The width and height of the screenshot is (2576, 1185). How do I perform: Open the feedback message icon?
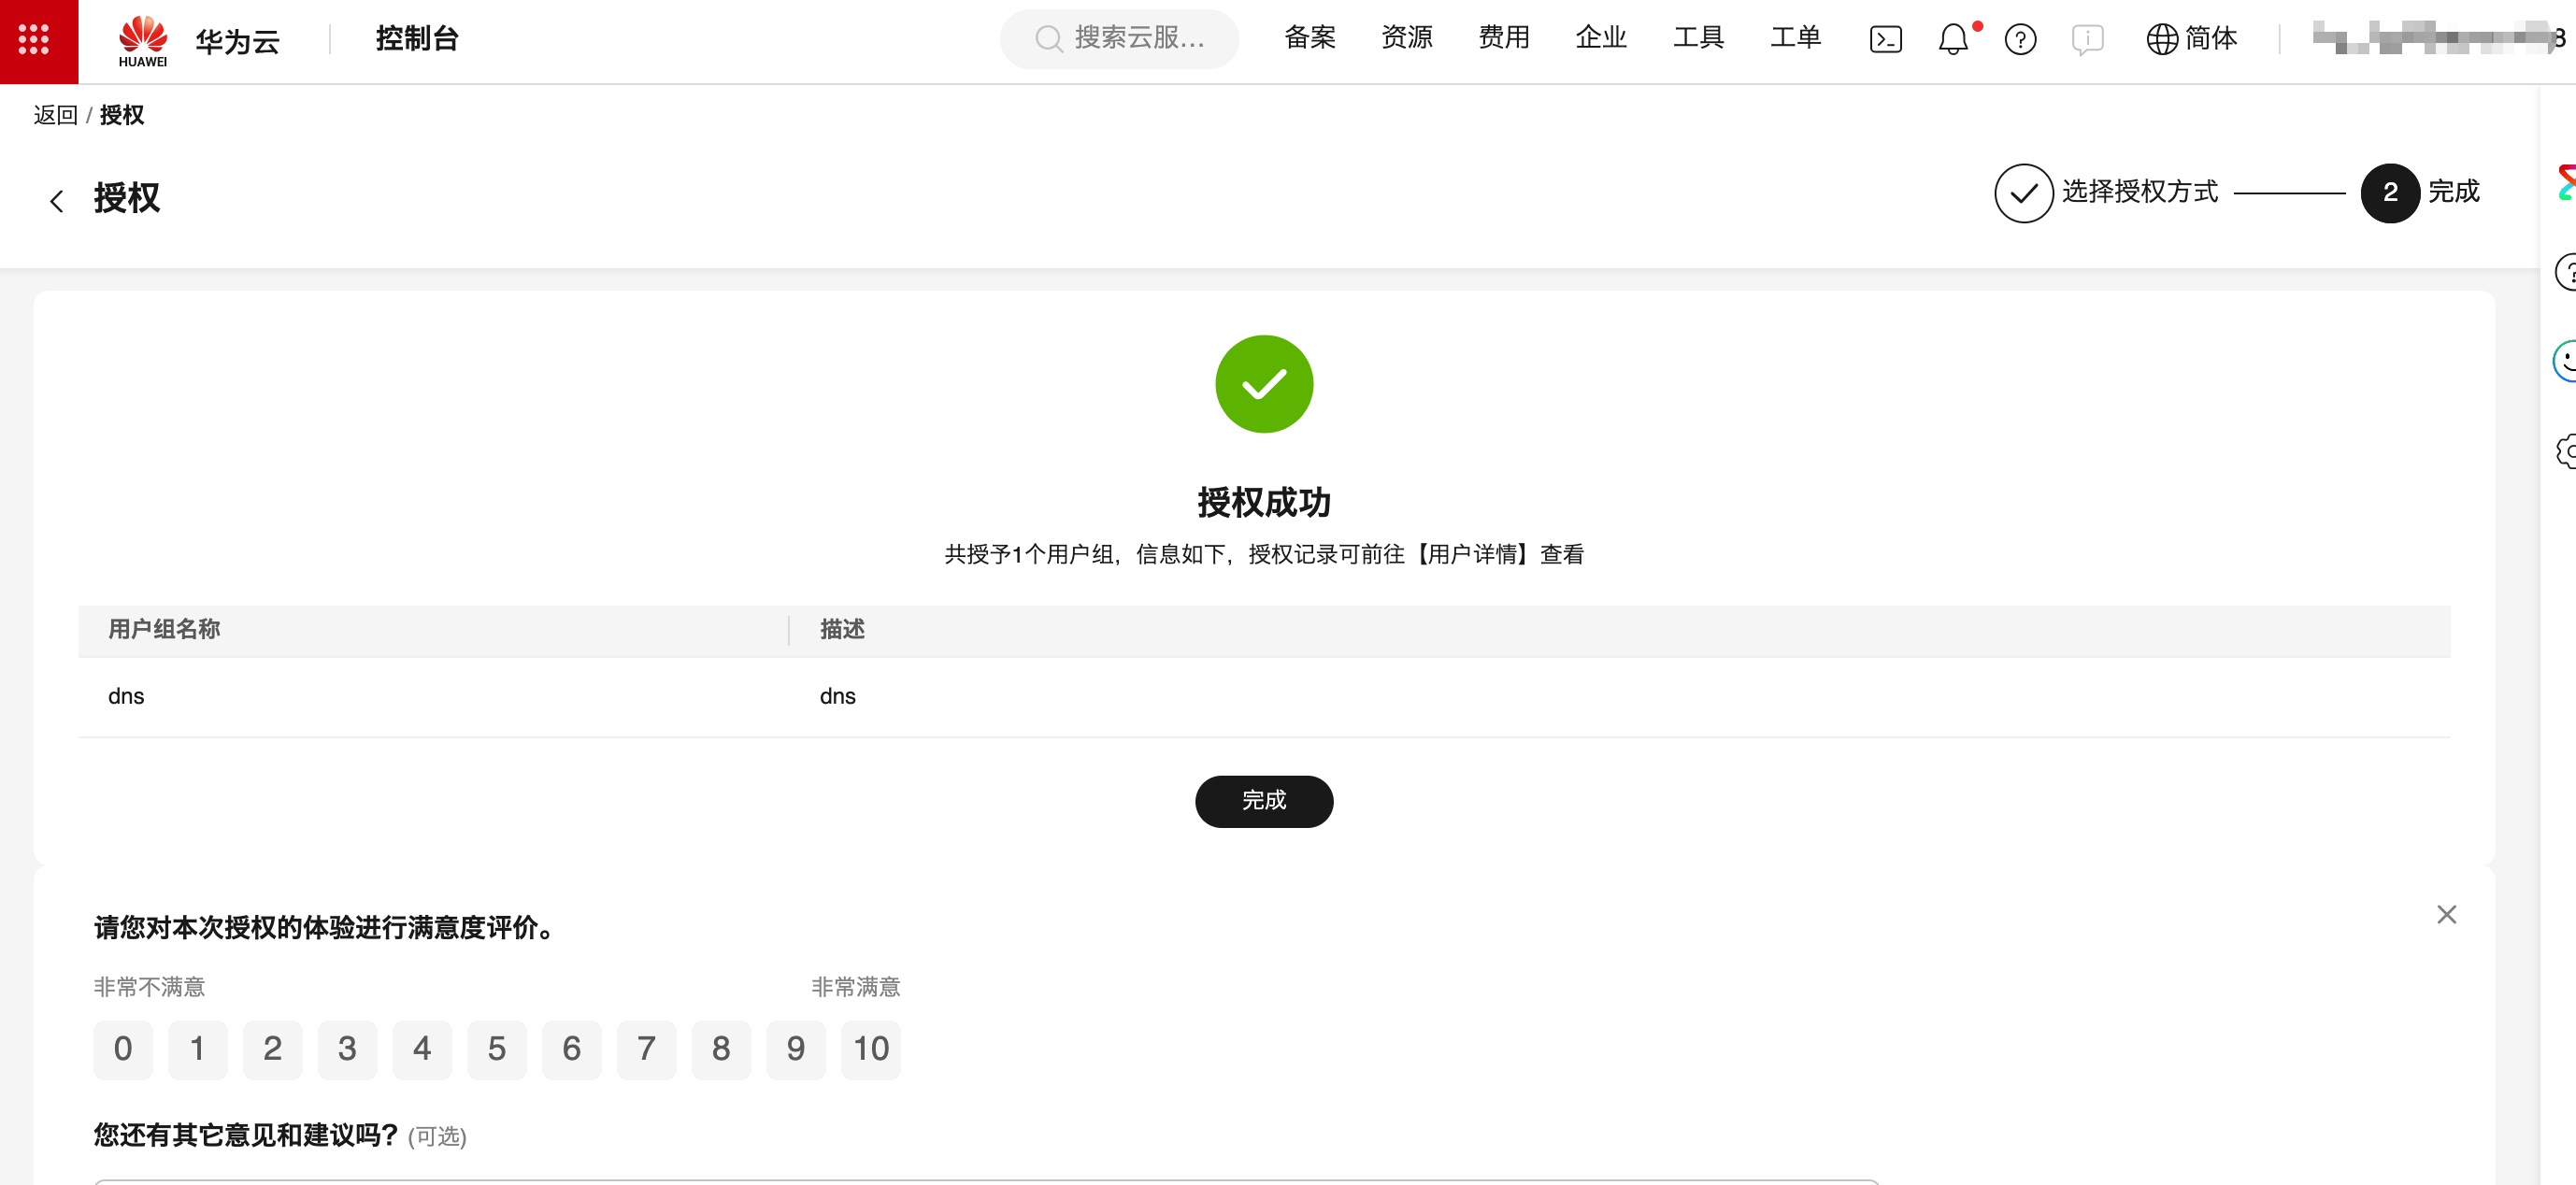pos(2087,40)
